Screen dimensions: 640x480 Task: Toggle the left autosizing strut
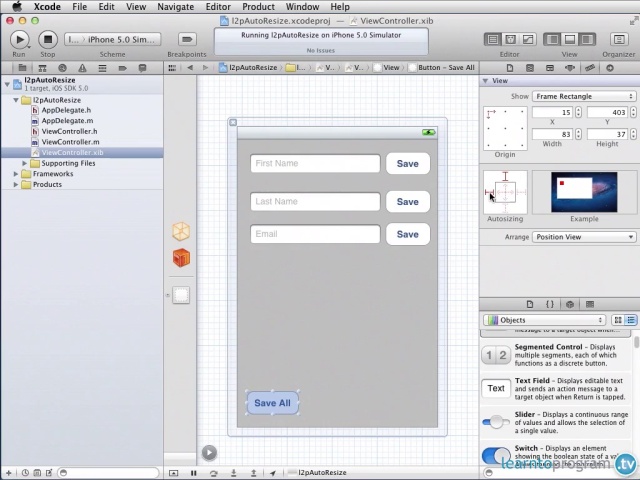pyautogui.click(x=491, y=192)
